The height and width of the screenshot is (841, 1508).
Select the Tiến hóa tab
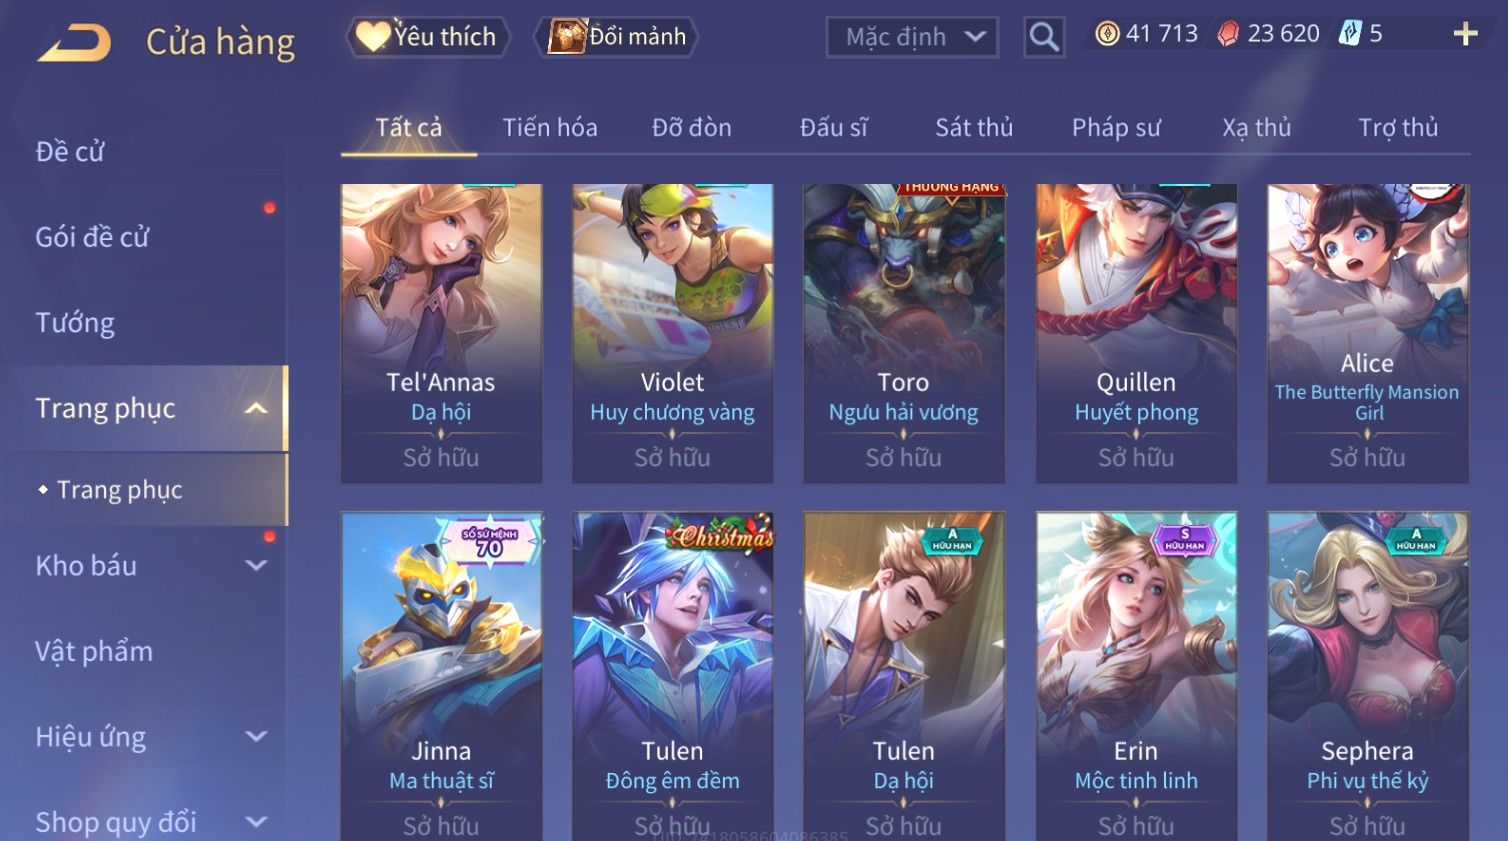550,128
